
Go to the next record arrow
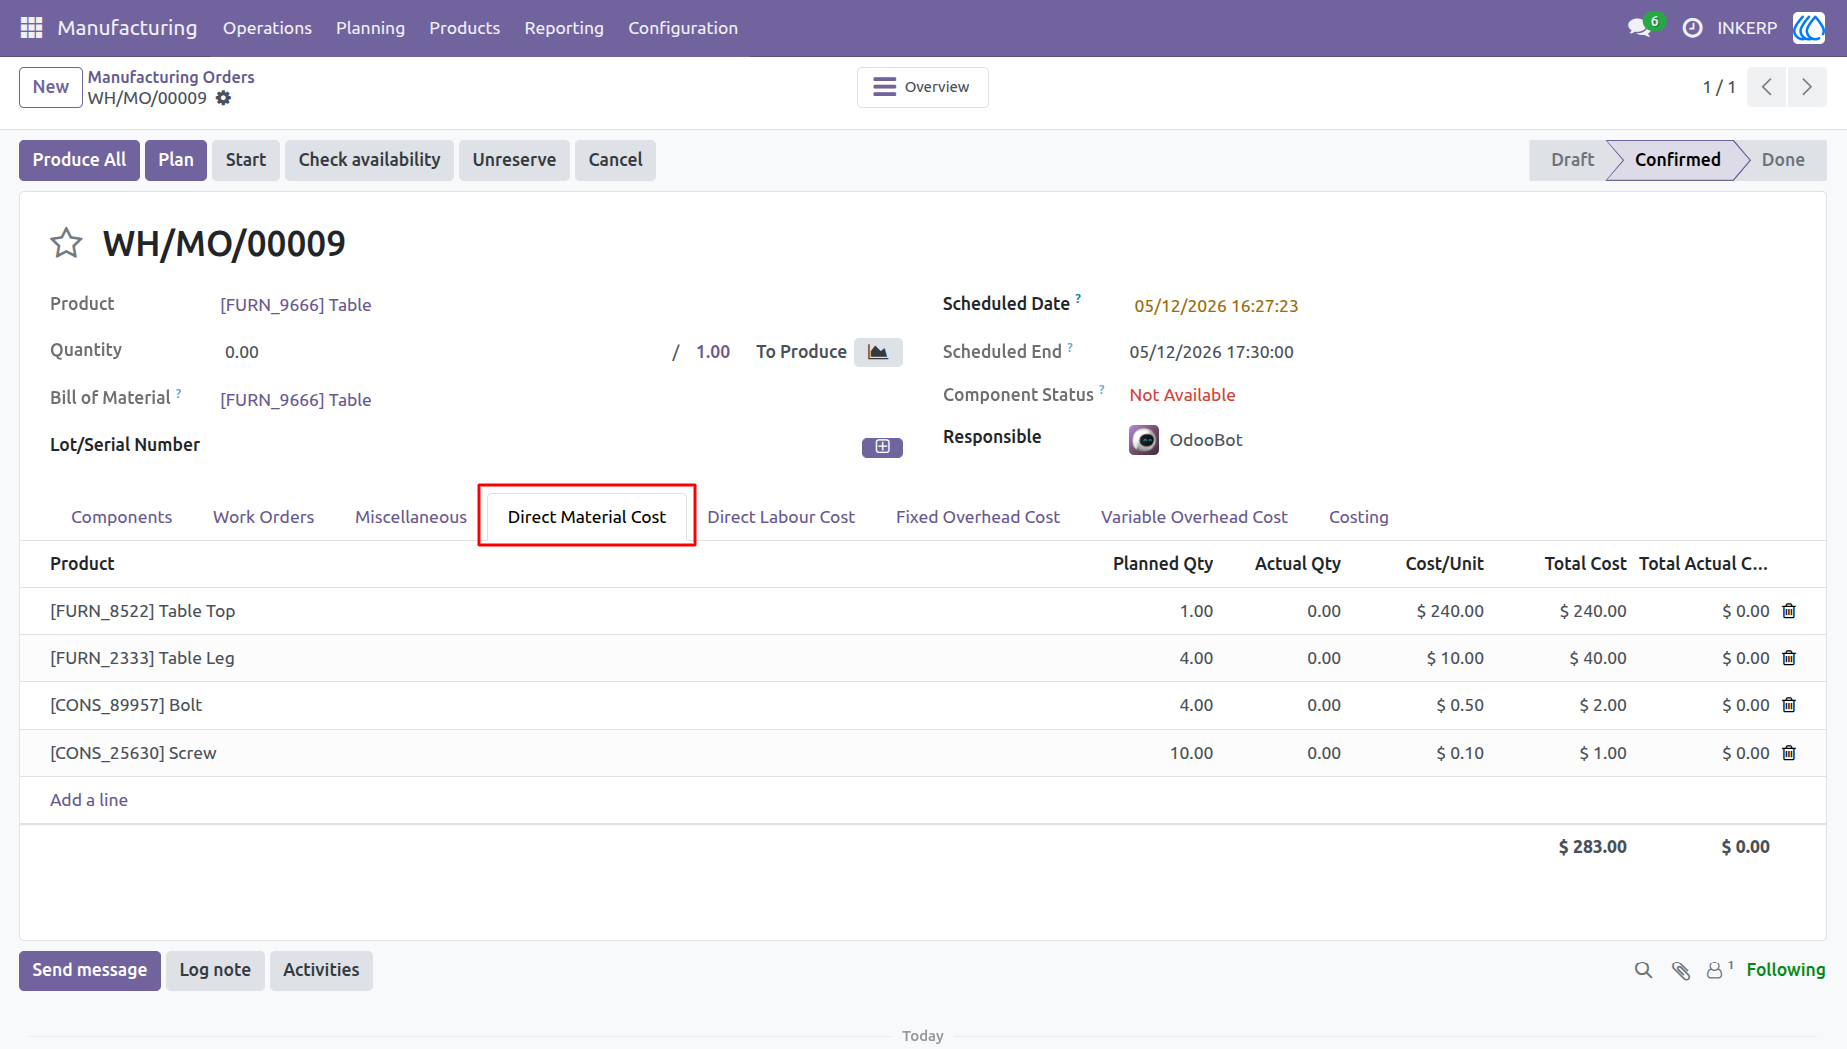coord(1807,87)
